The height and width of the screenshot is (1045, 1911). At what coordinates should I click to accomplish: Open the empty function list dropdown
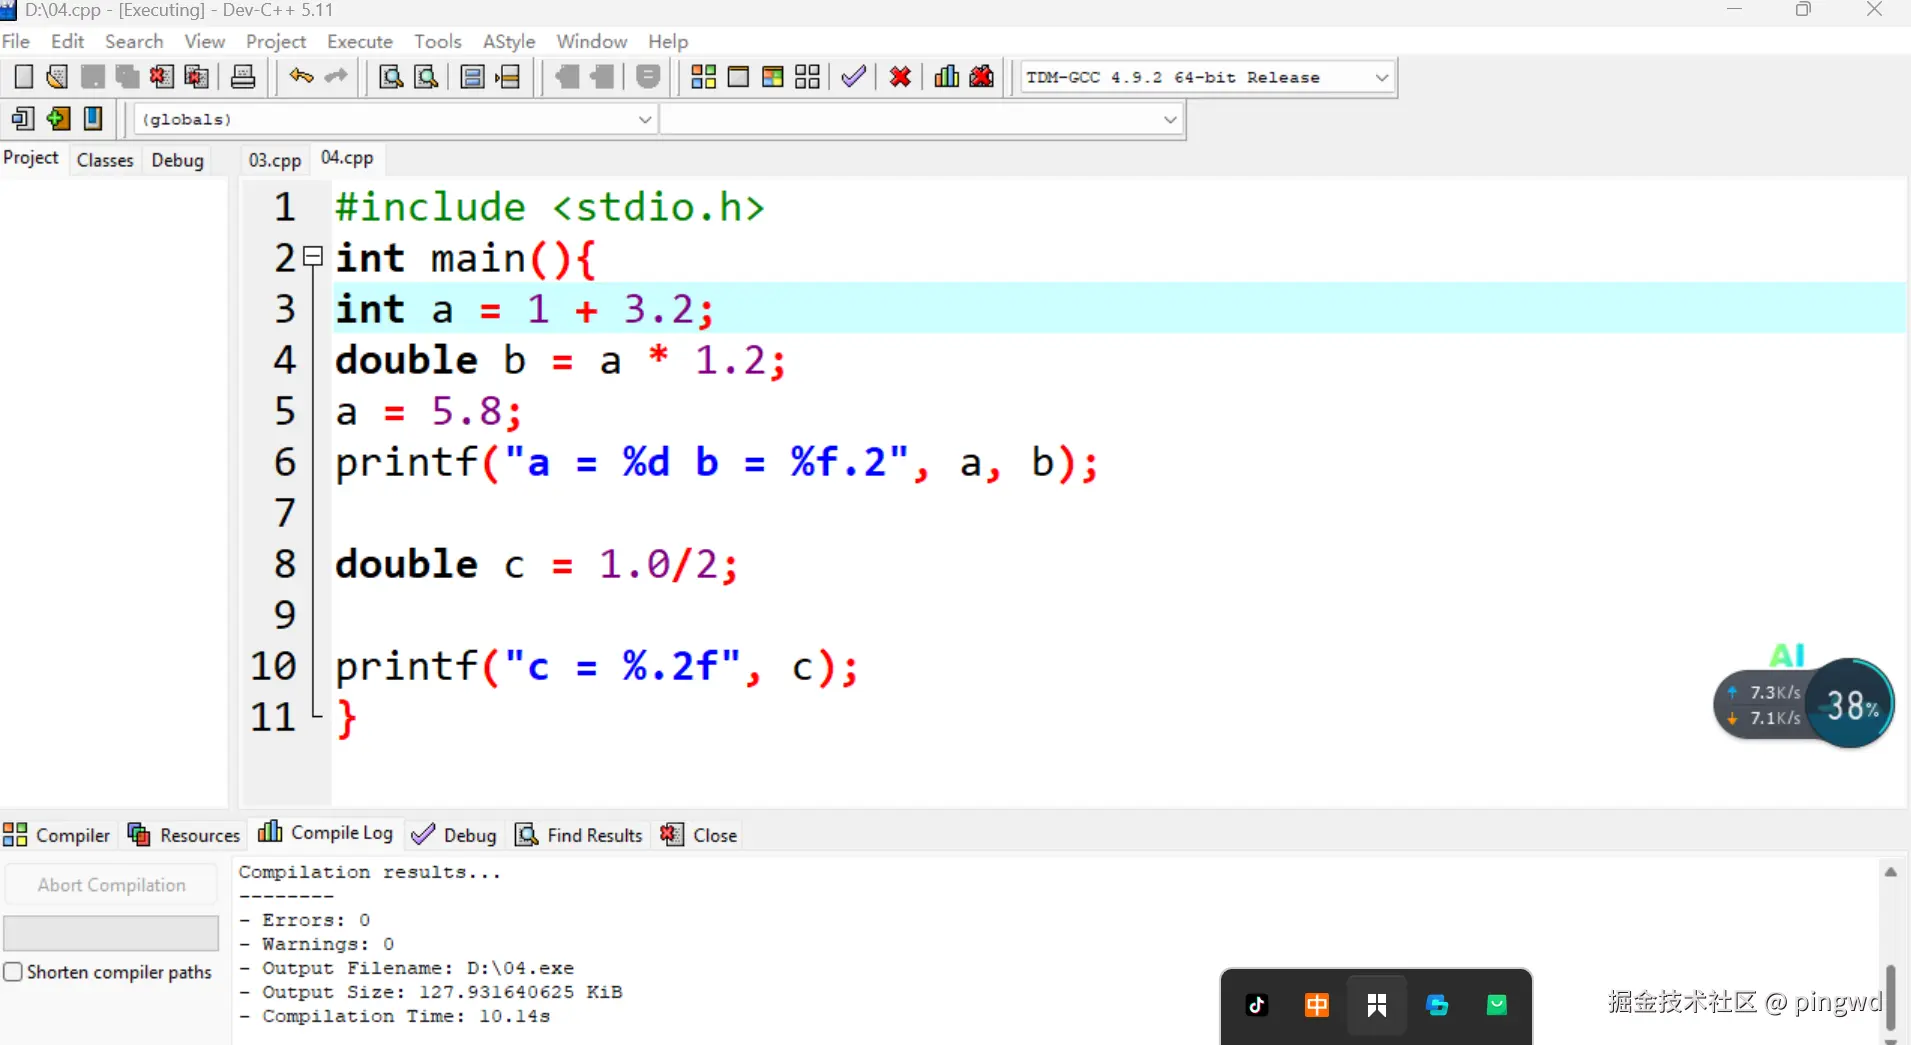coord(921,119)
